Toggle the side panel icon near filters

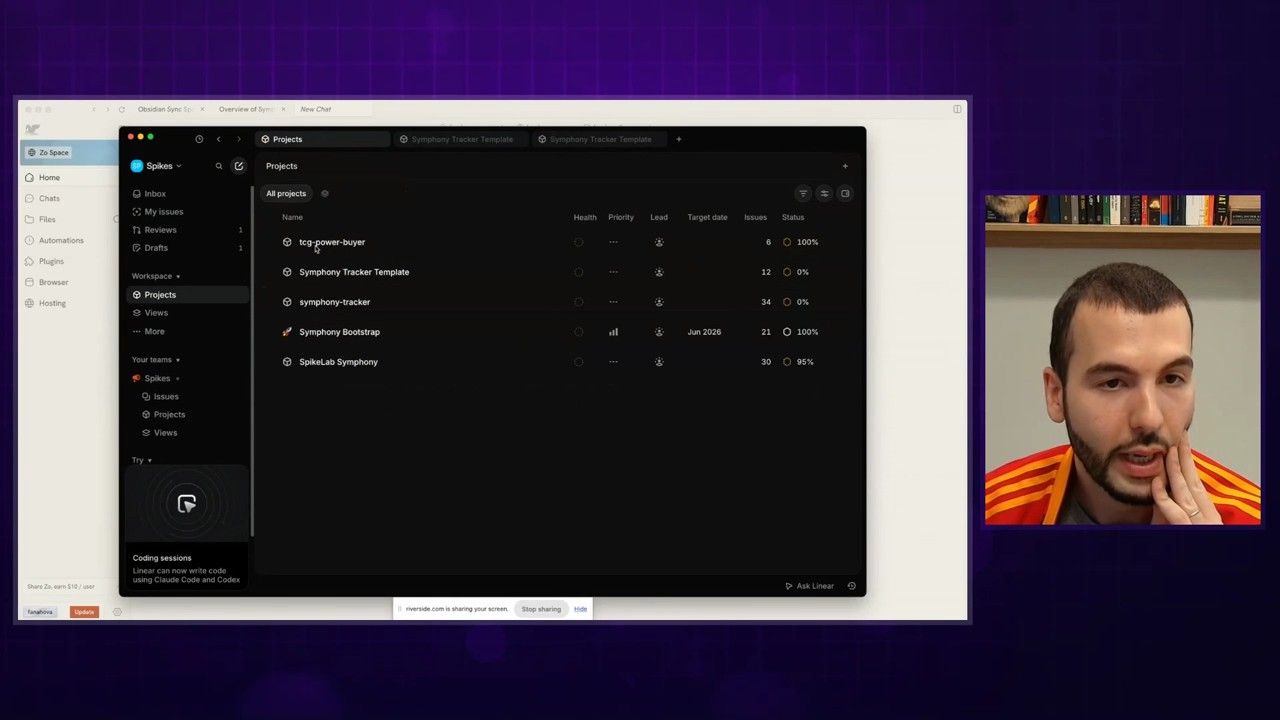845,194
